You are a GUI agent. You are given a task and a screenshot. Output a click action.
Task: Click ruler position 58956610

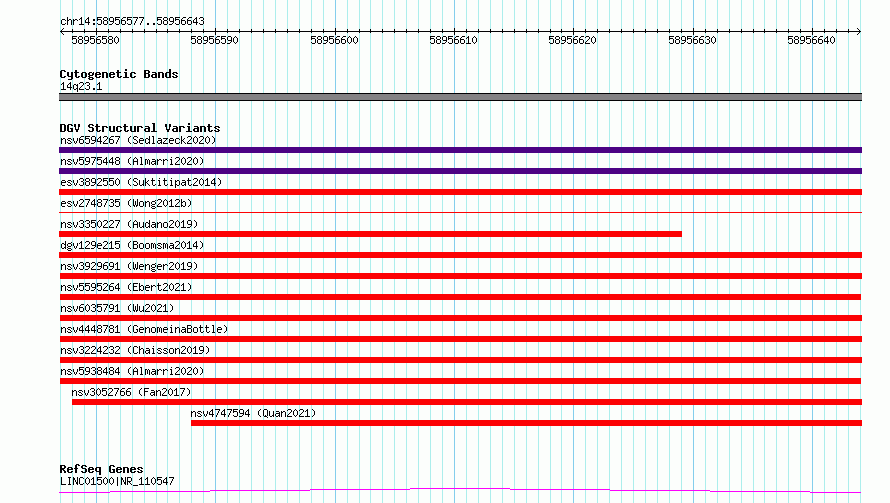point(453,40)
